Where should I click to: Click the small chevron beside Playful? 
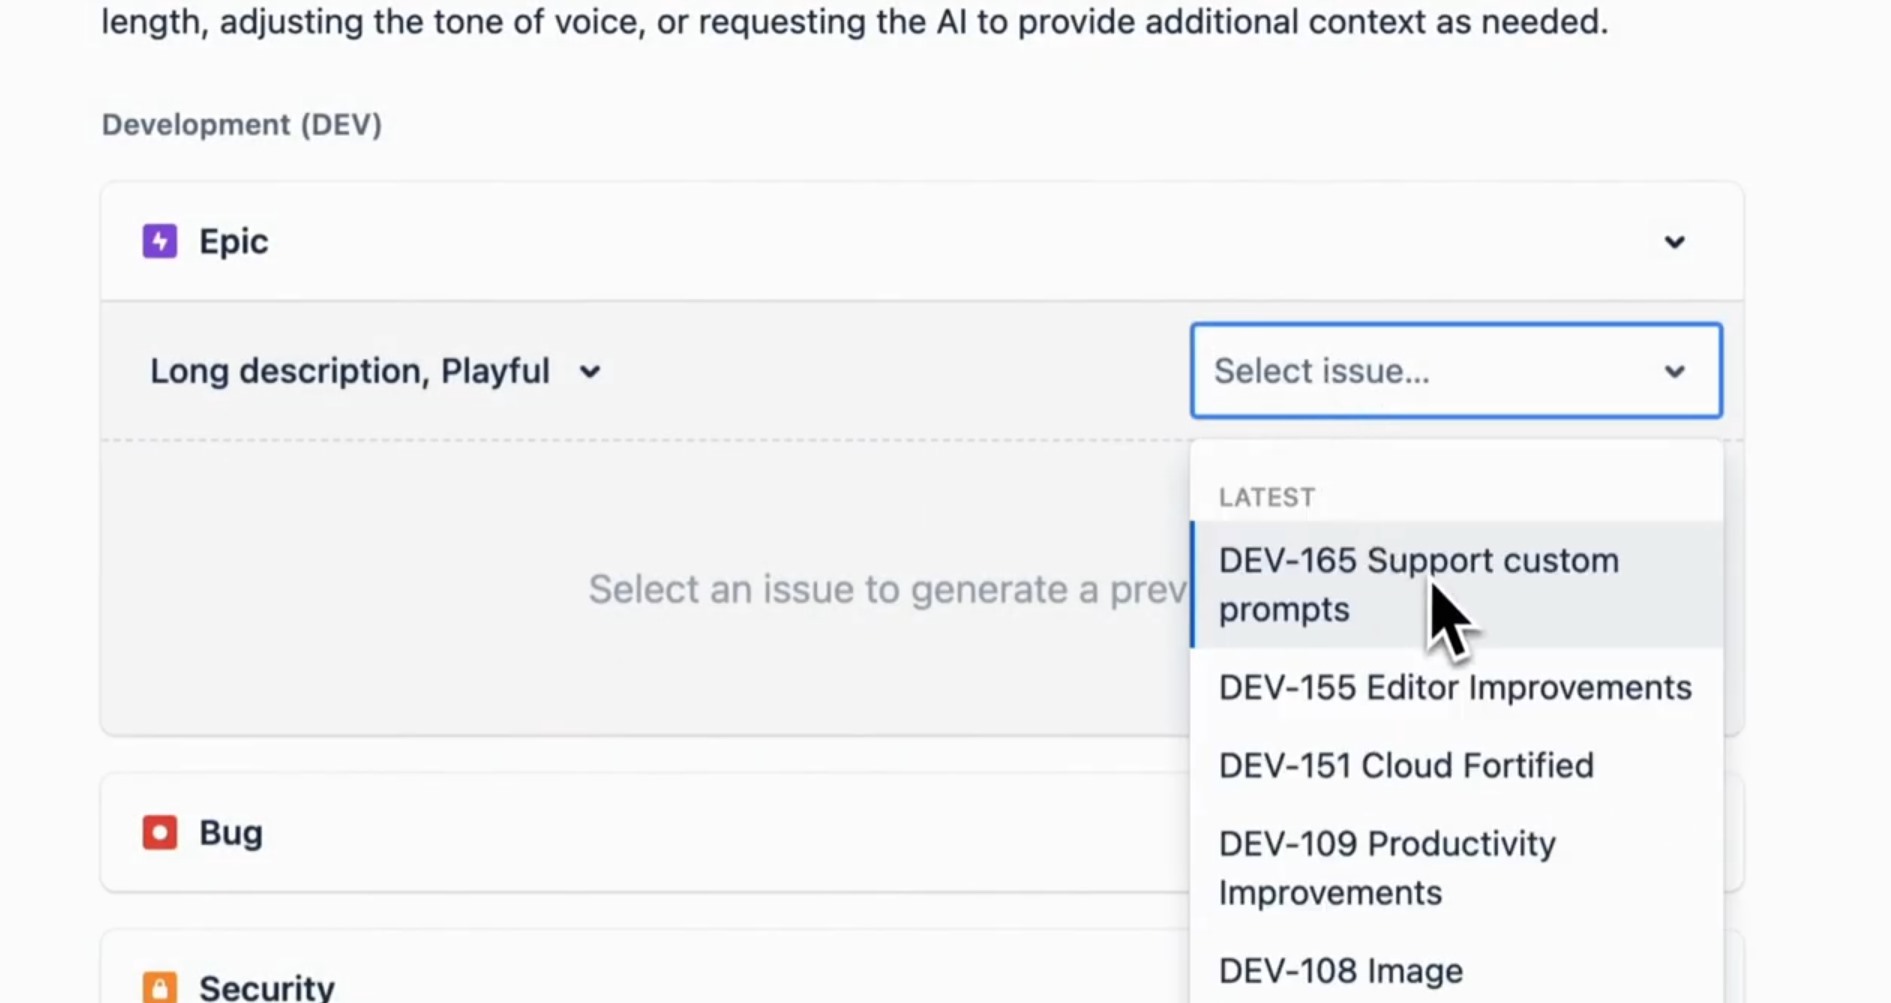point(590,372)
